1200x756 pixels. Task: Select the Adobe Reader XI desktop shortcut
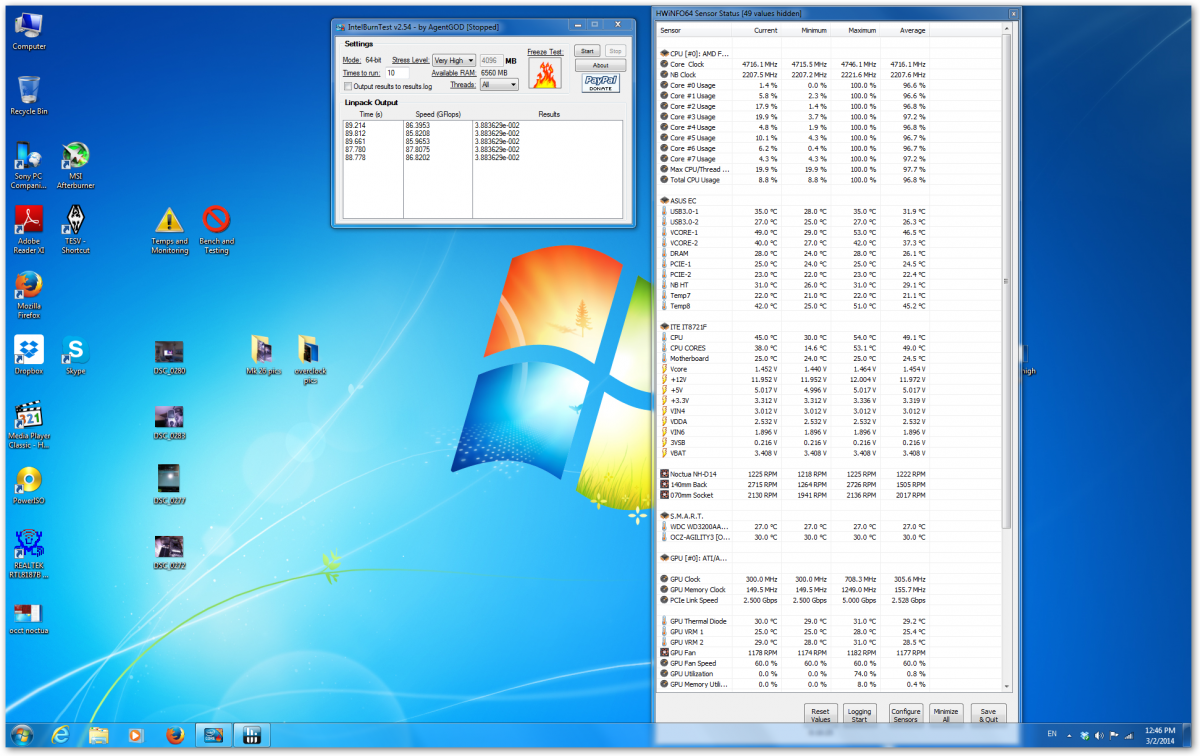[29, 231]
